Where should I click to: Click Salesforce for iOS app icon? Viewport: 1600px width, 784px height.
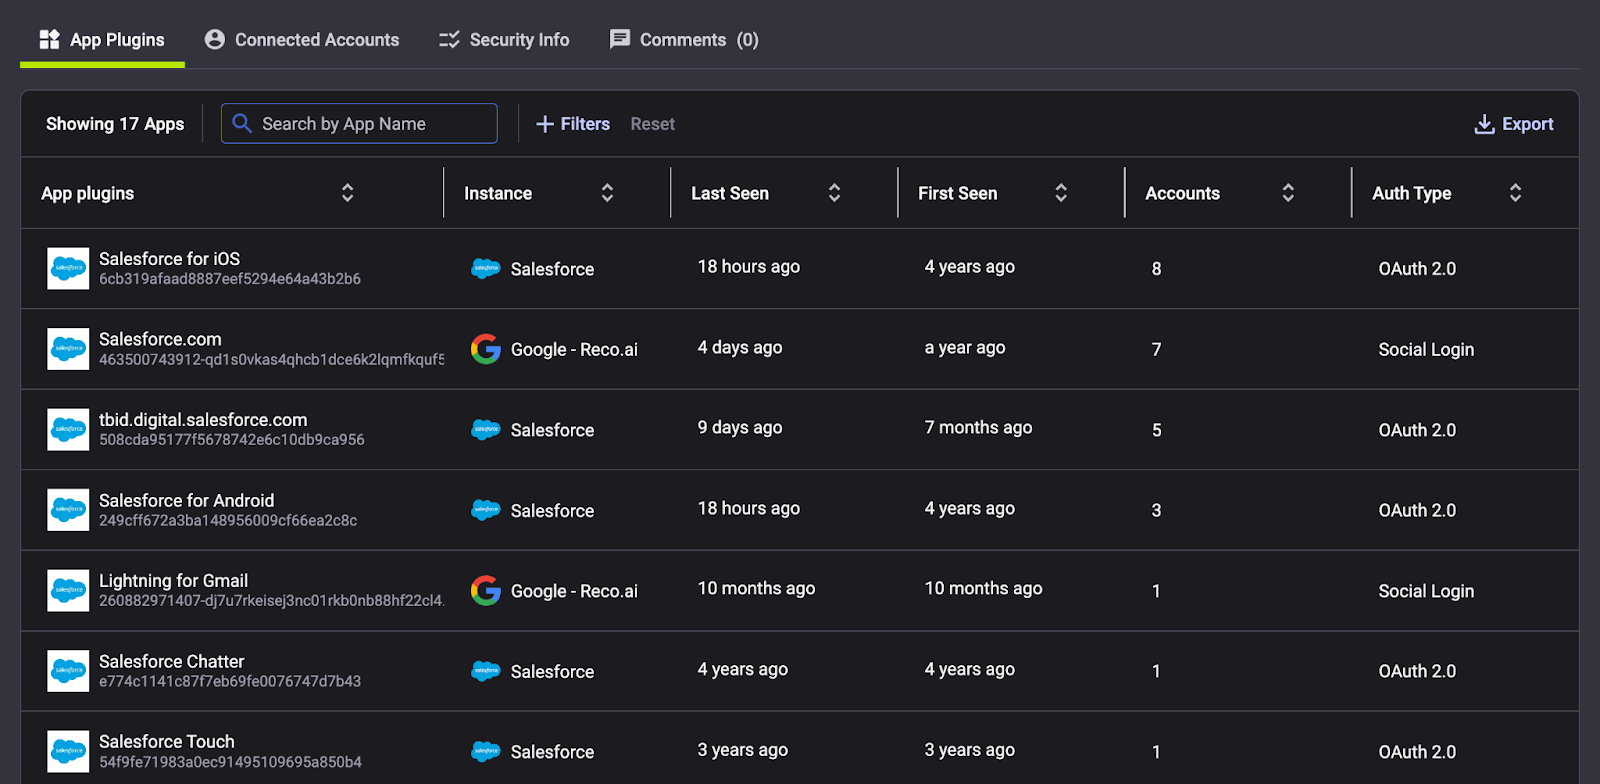68,268
